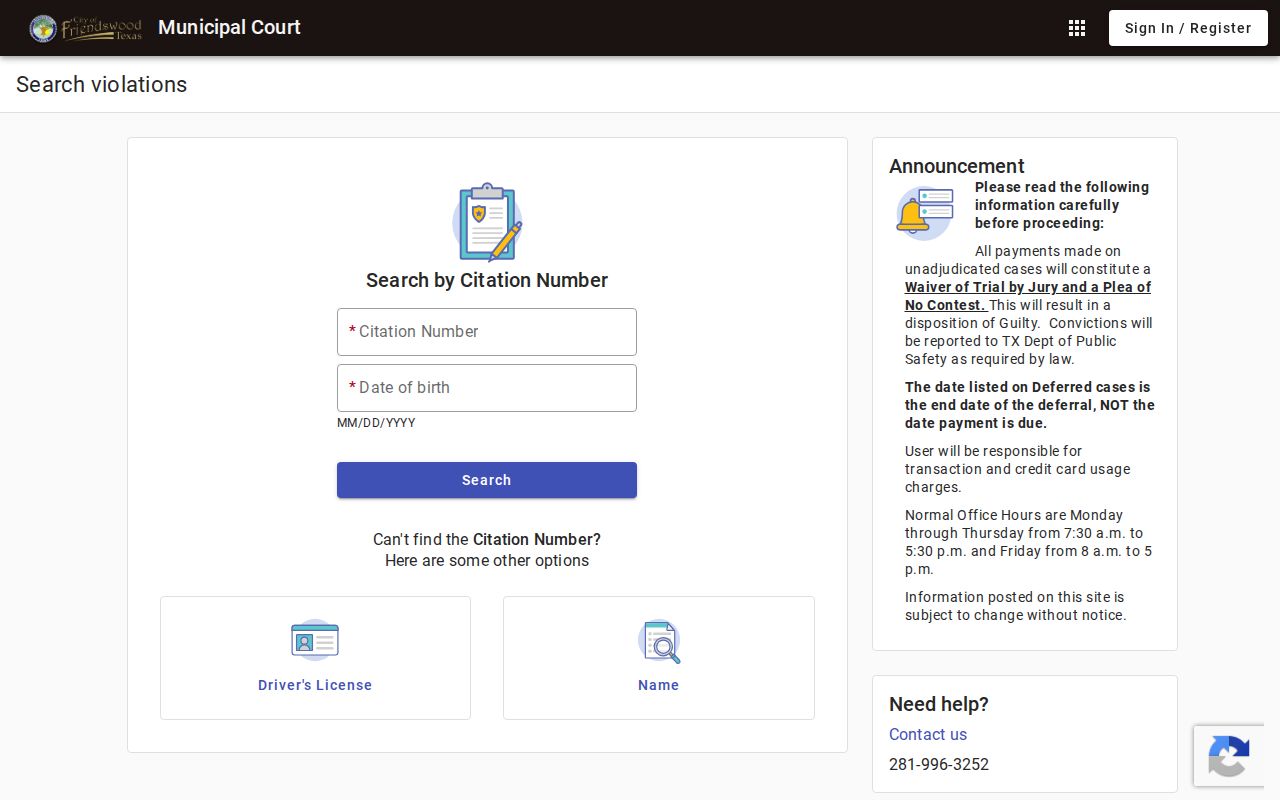Click the clipboard citation icon
The height and width of the screenshot is (800, 1280).
487,222
